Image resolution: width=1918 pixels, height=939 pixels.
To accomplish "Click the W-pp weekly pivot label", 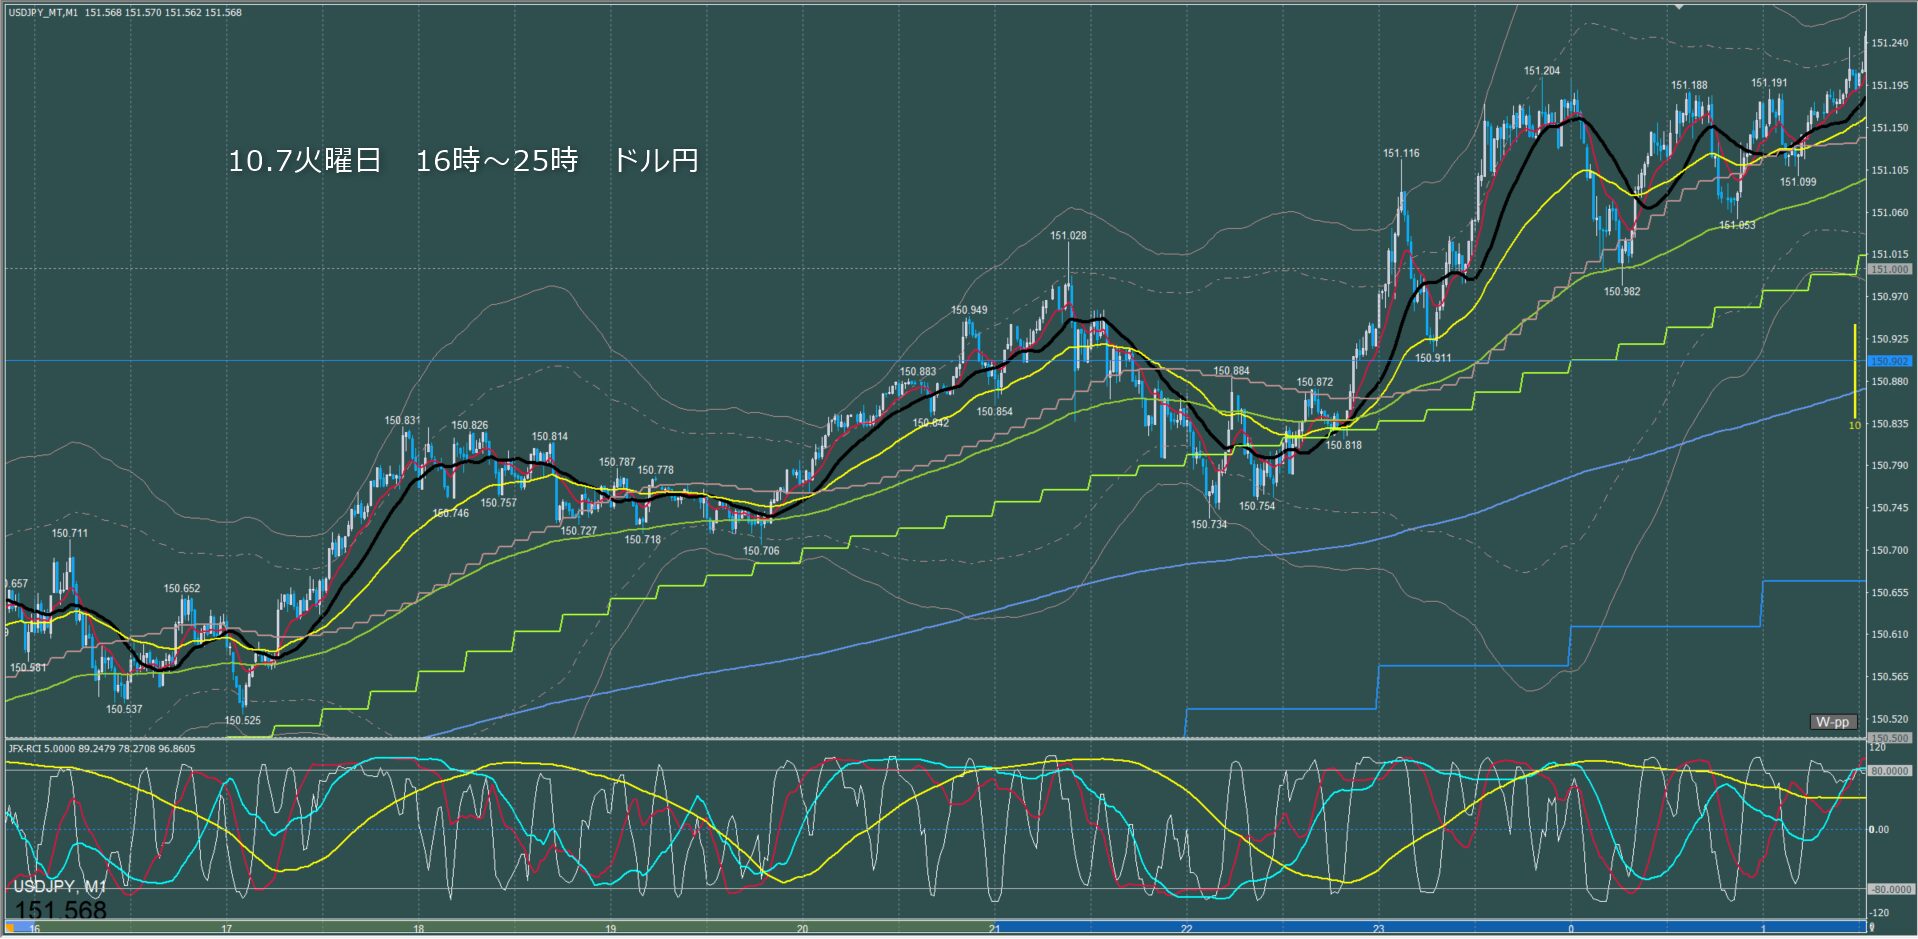I will point(1833,722).
